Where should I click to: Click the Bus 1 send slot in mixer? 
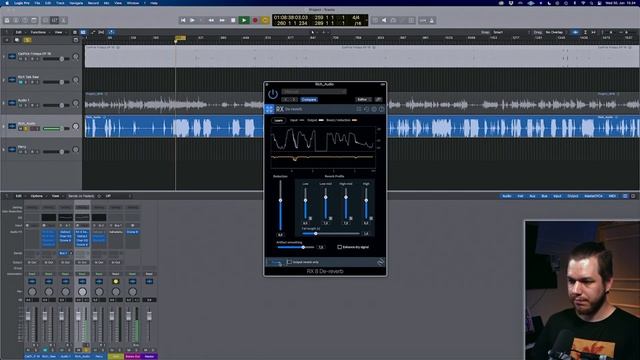click(65, 253)
